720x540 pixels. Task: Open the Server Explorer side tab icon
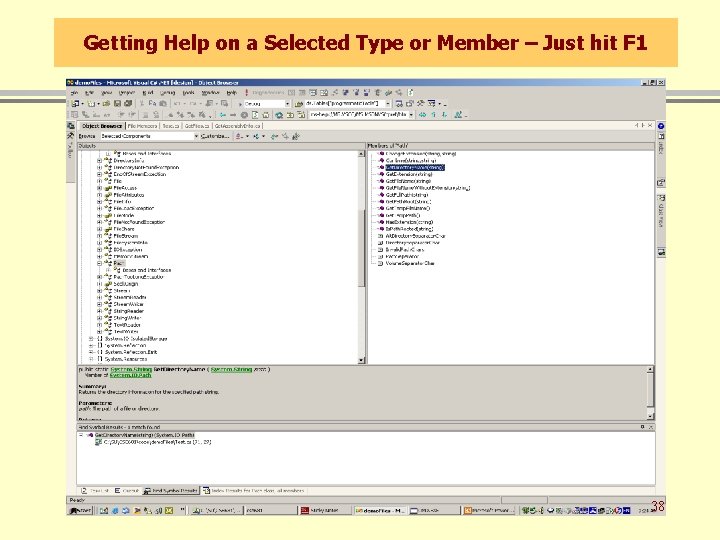71,126
